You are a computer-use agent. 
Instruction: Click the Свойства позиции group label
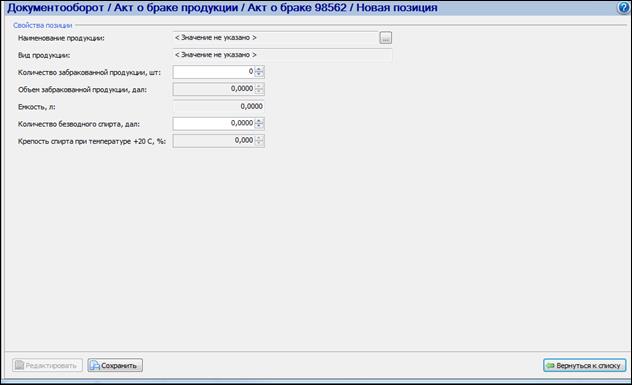click(42, 25)
